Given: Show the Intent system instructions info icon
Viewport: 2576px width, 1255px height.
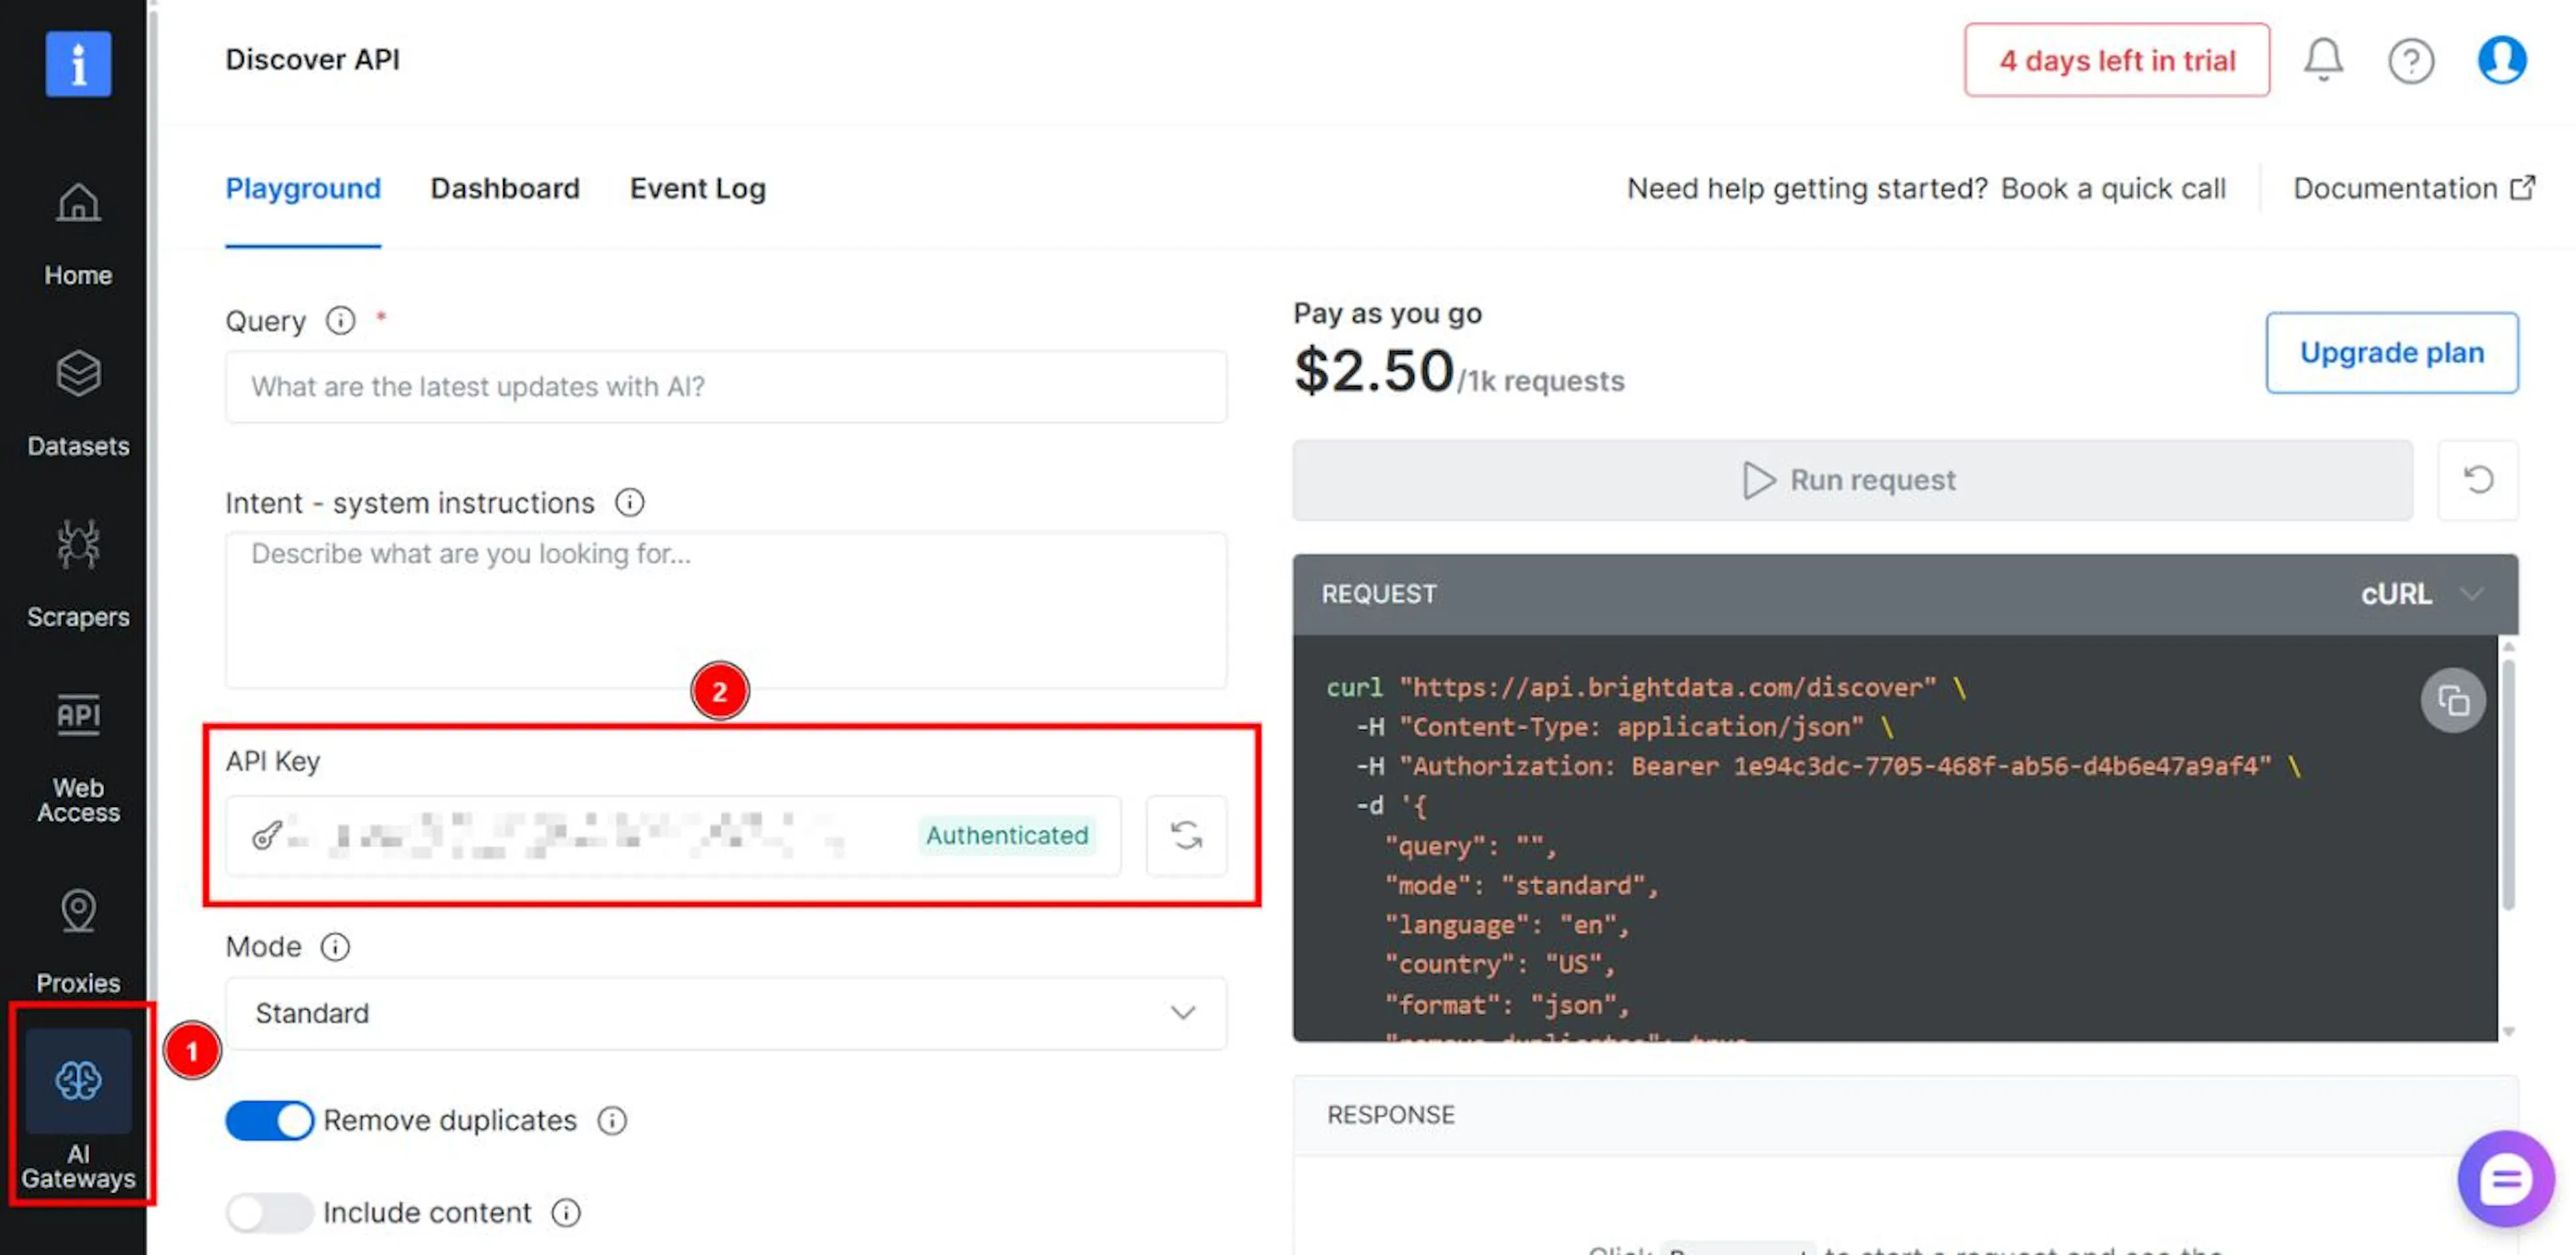Looking at the screenshot, I should [629, 502].
